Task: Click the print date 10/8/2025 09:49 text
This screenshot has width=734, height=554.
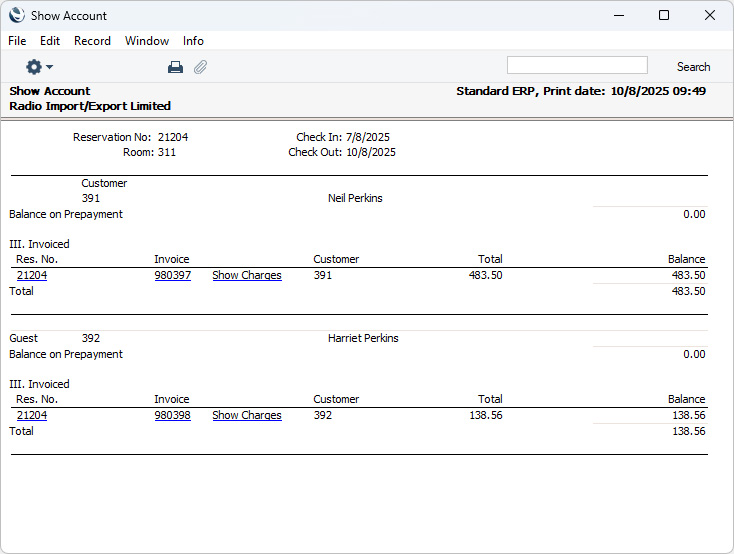Action: click(658, 91)
